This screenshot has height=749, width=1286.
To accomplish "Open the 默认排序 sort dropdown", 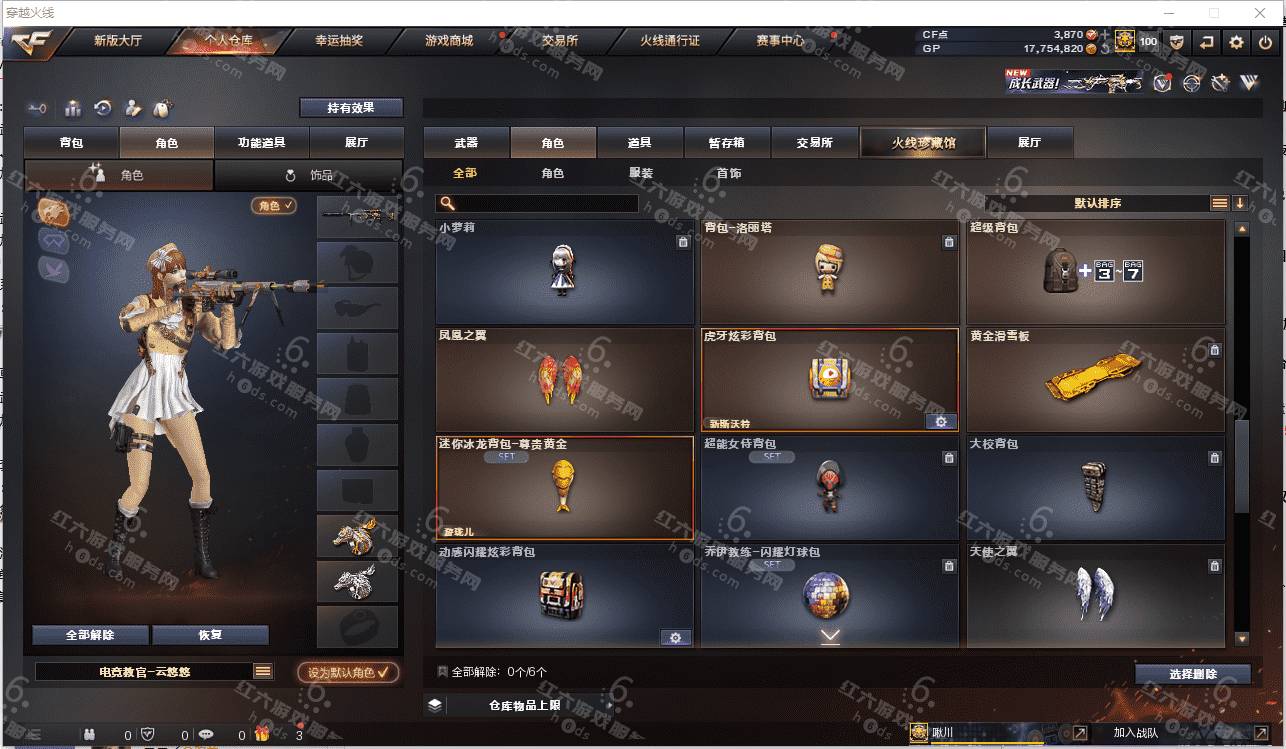I will tap(1097, 203).
